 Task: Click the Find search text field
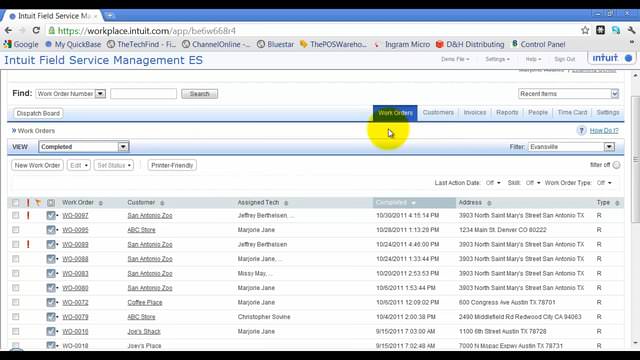pyautogui.click(x=144, y=94)
